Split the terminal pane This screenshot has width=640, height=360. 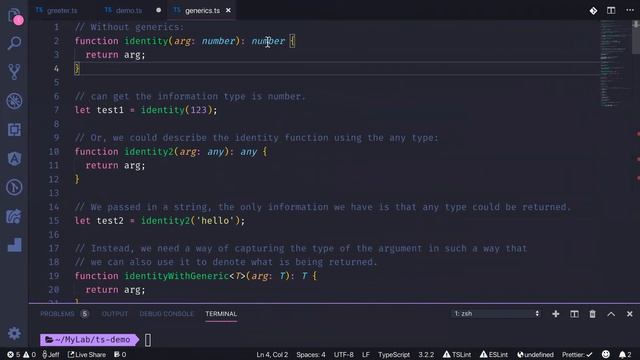574,314
